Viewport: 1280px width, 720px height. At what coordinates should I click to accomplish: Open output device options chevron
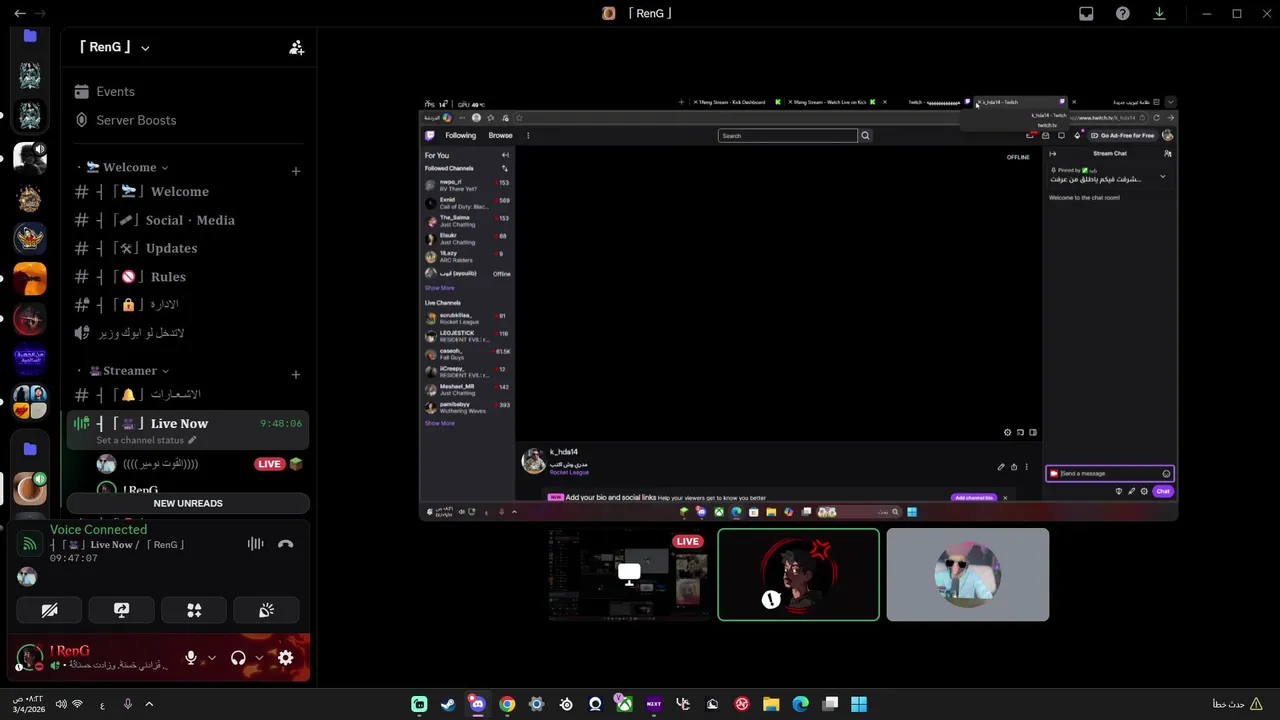pos(258,658)
